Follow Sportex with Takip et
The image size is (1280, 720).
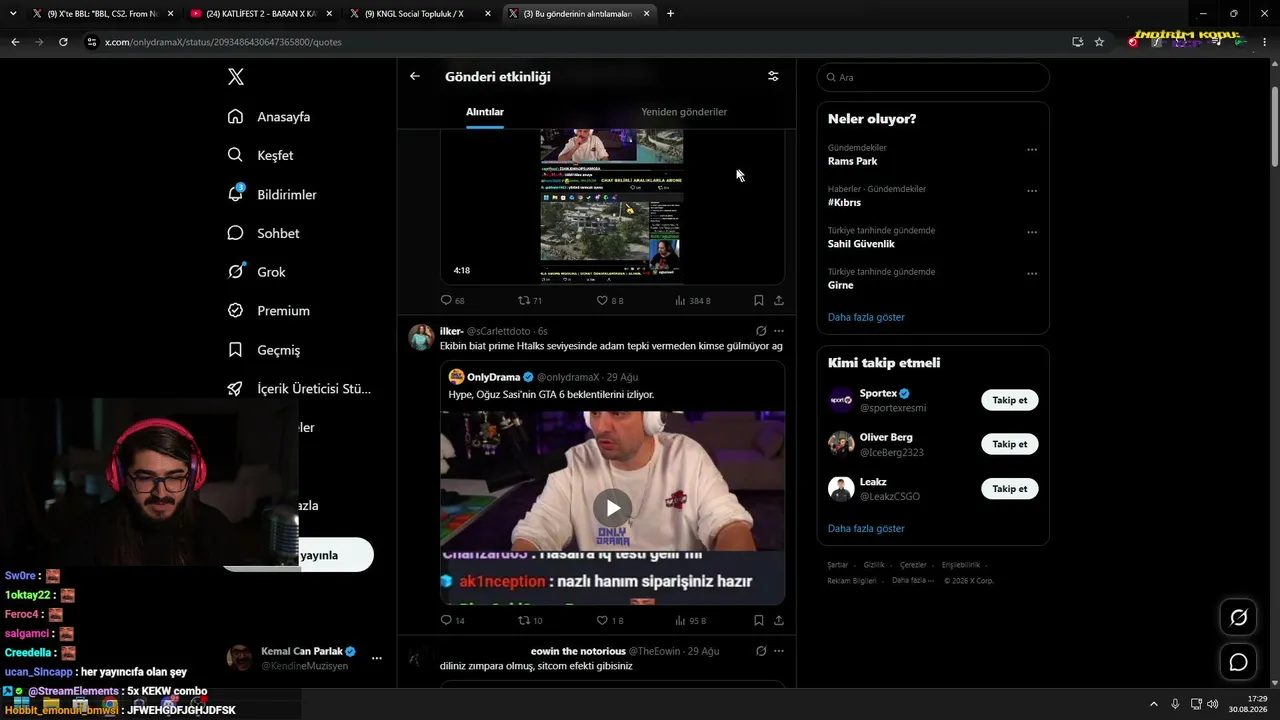pos(1010,400)
